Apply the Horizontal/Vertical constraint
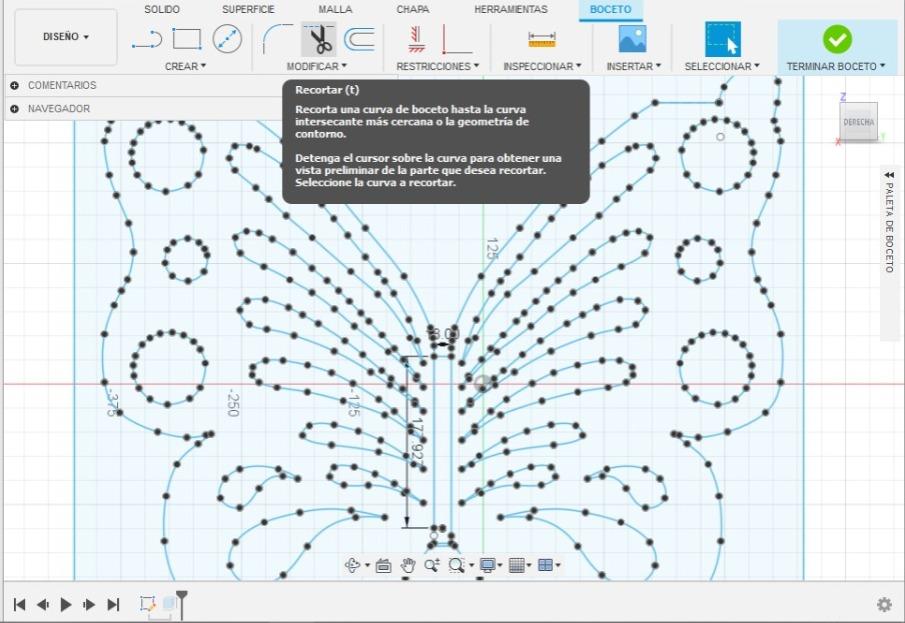905x623 pixels. click(x=416, y=39)
